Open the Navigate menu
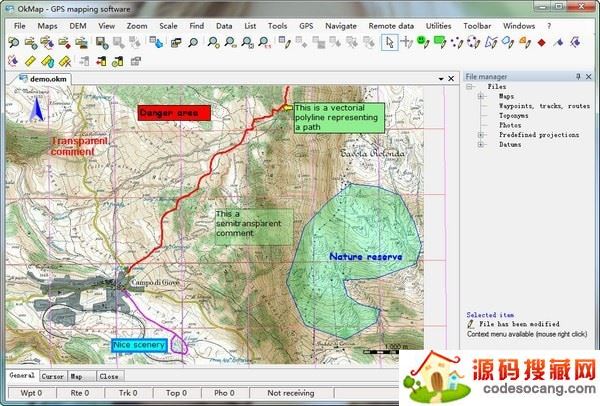 (340, 24)
